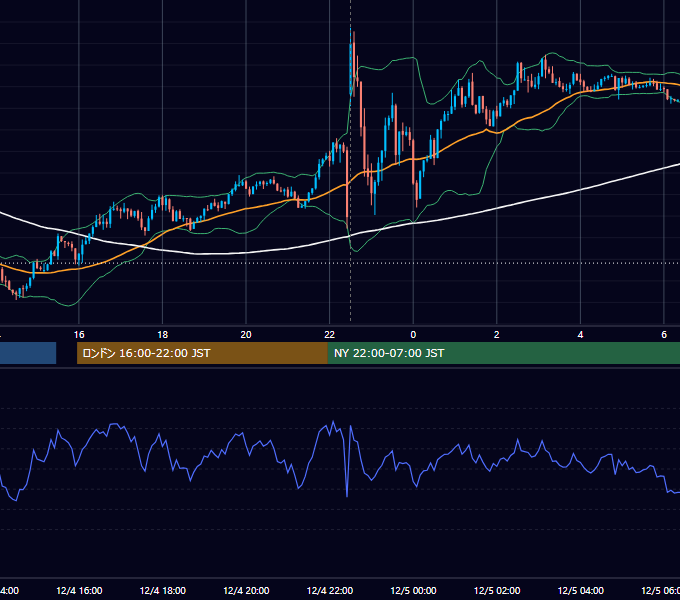Click the 12/4 18:00 date label
Image resolution: width=680 pixels, height=600 pixels.
(163, 591)
